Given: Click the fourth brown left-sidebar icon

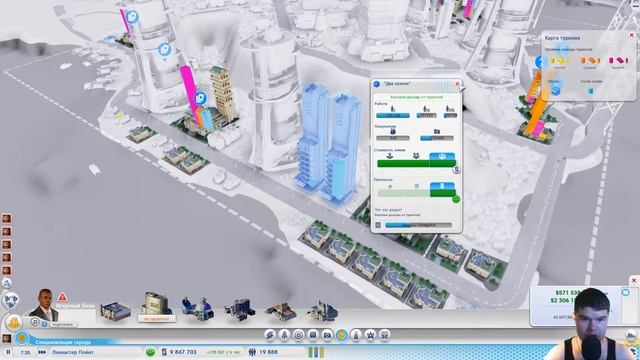Looking at the screenshot, I should pos(7,258).
